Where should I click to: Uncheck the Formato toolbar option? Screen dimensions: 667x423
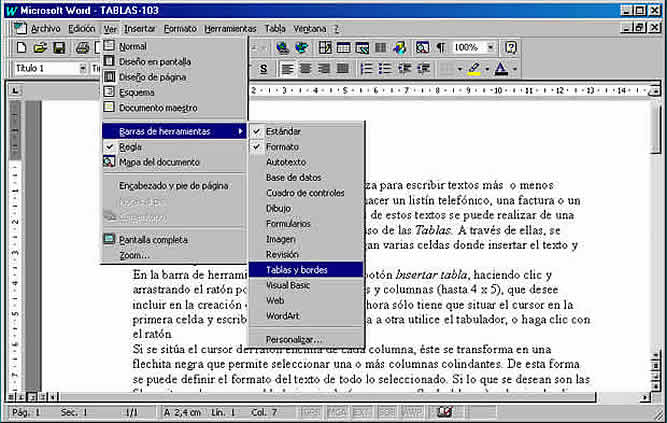(282, 147)
